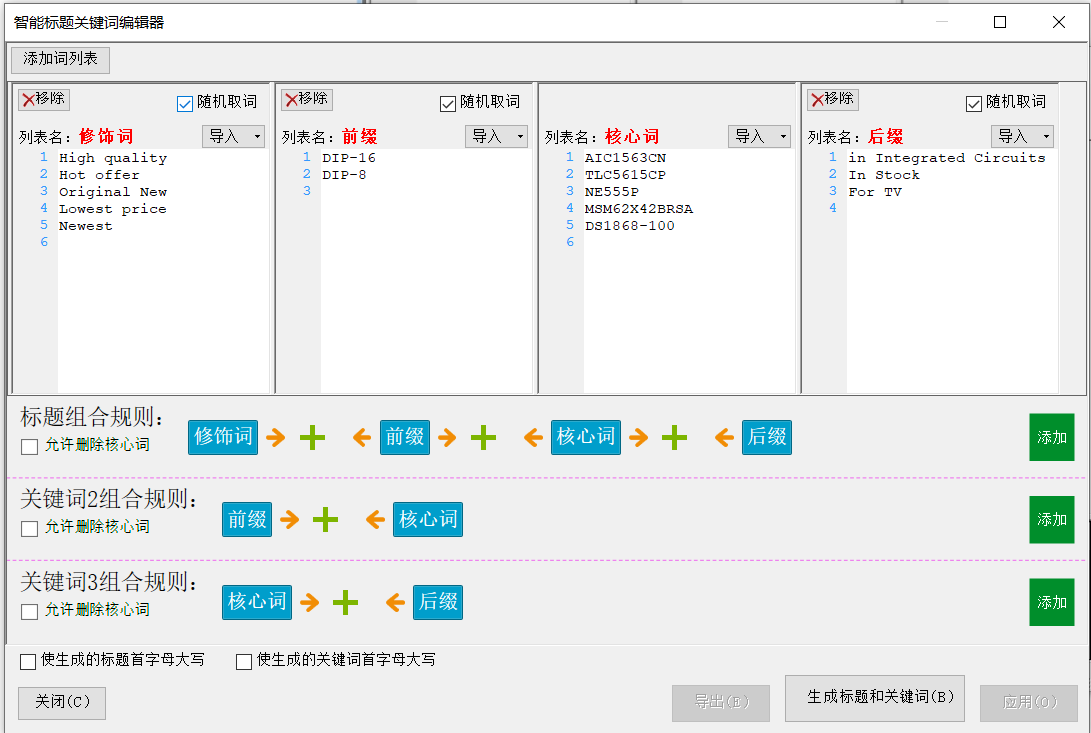Click 添加 button for title rule

pyautogui.click(x=1051, y=437)
